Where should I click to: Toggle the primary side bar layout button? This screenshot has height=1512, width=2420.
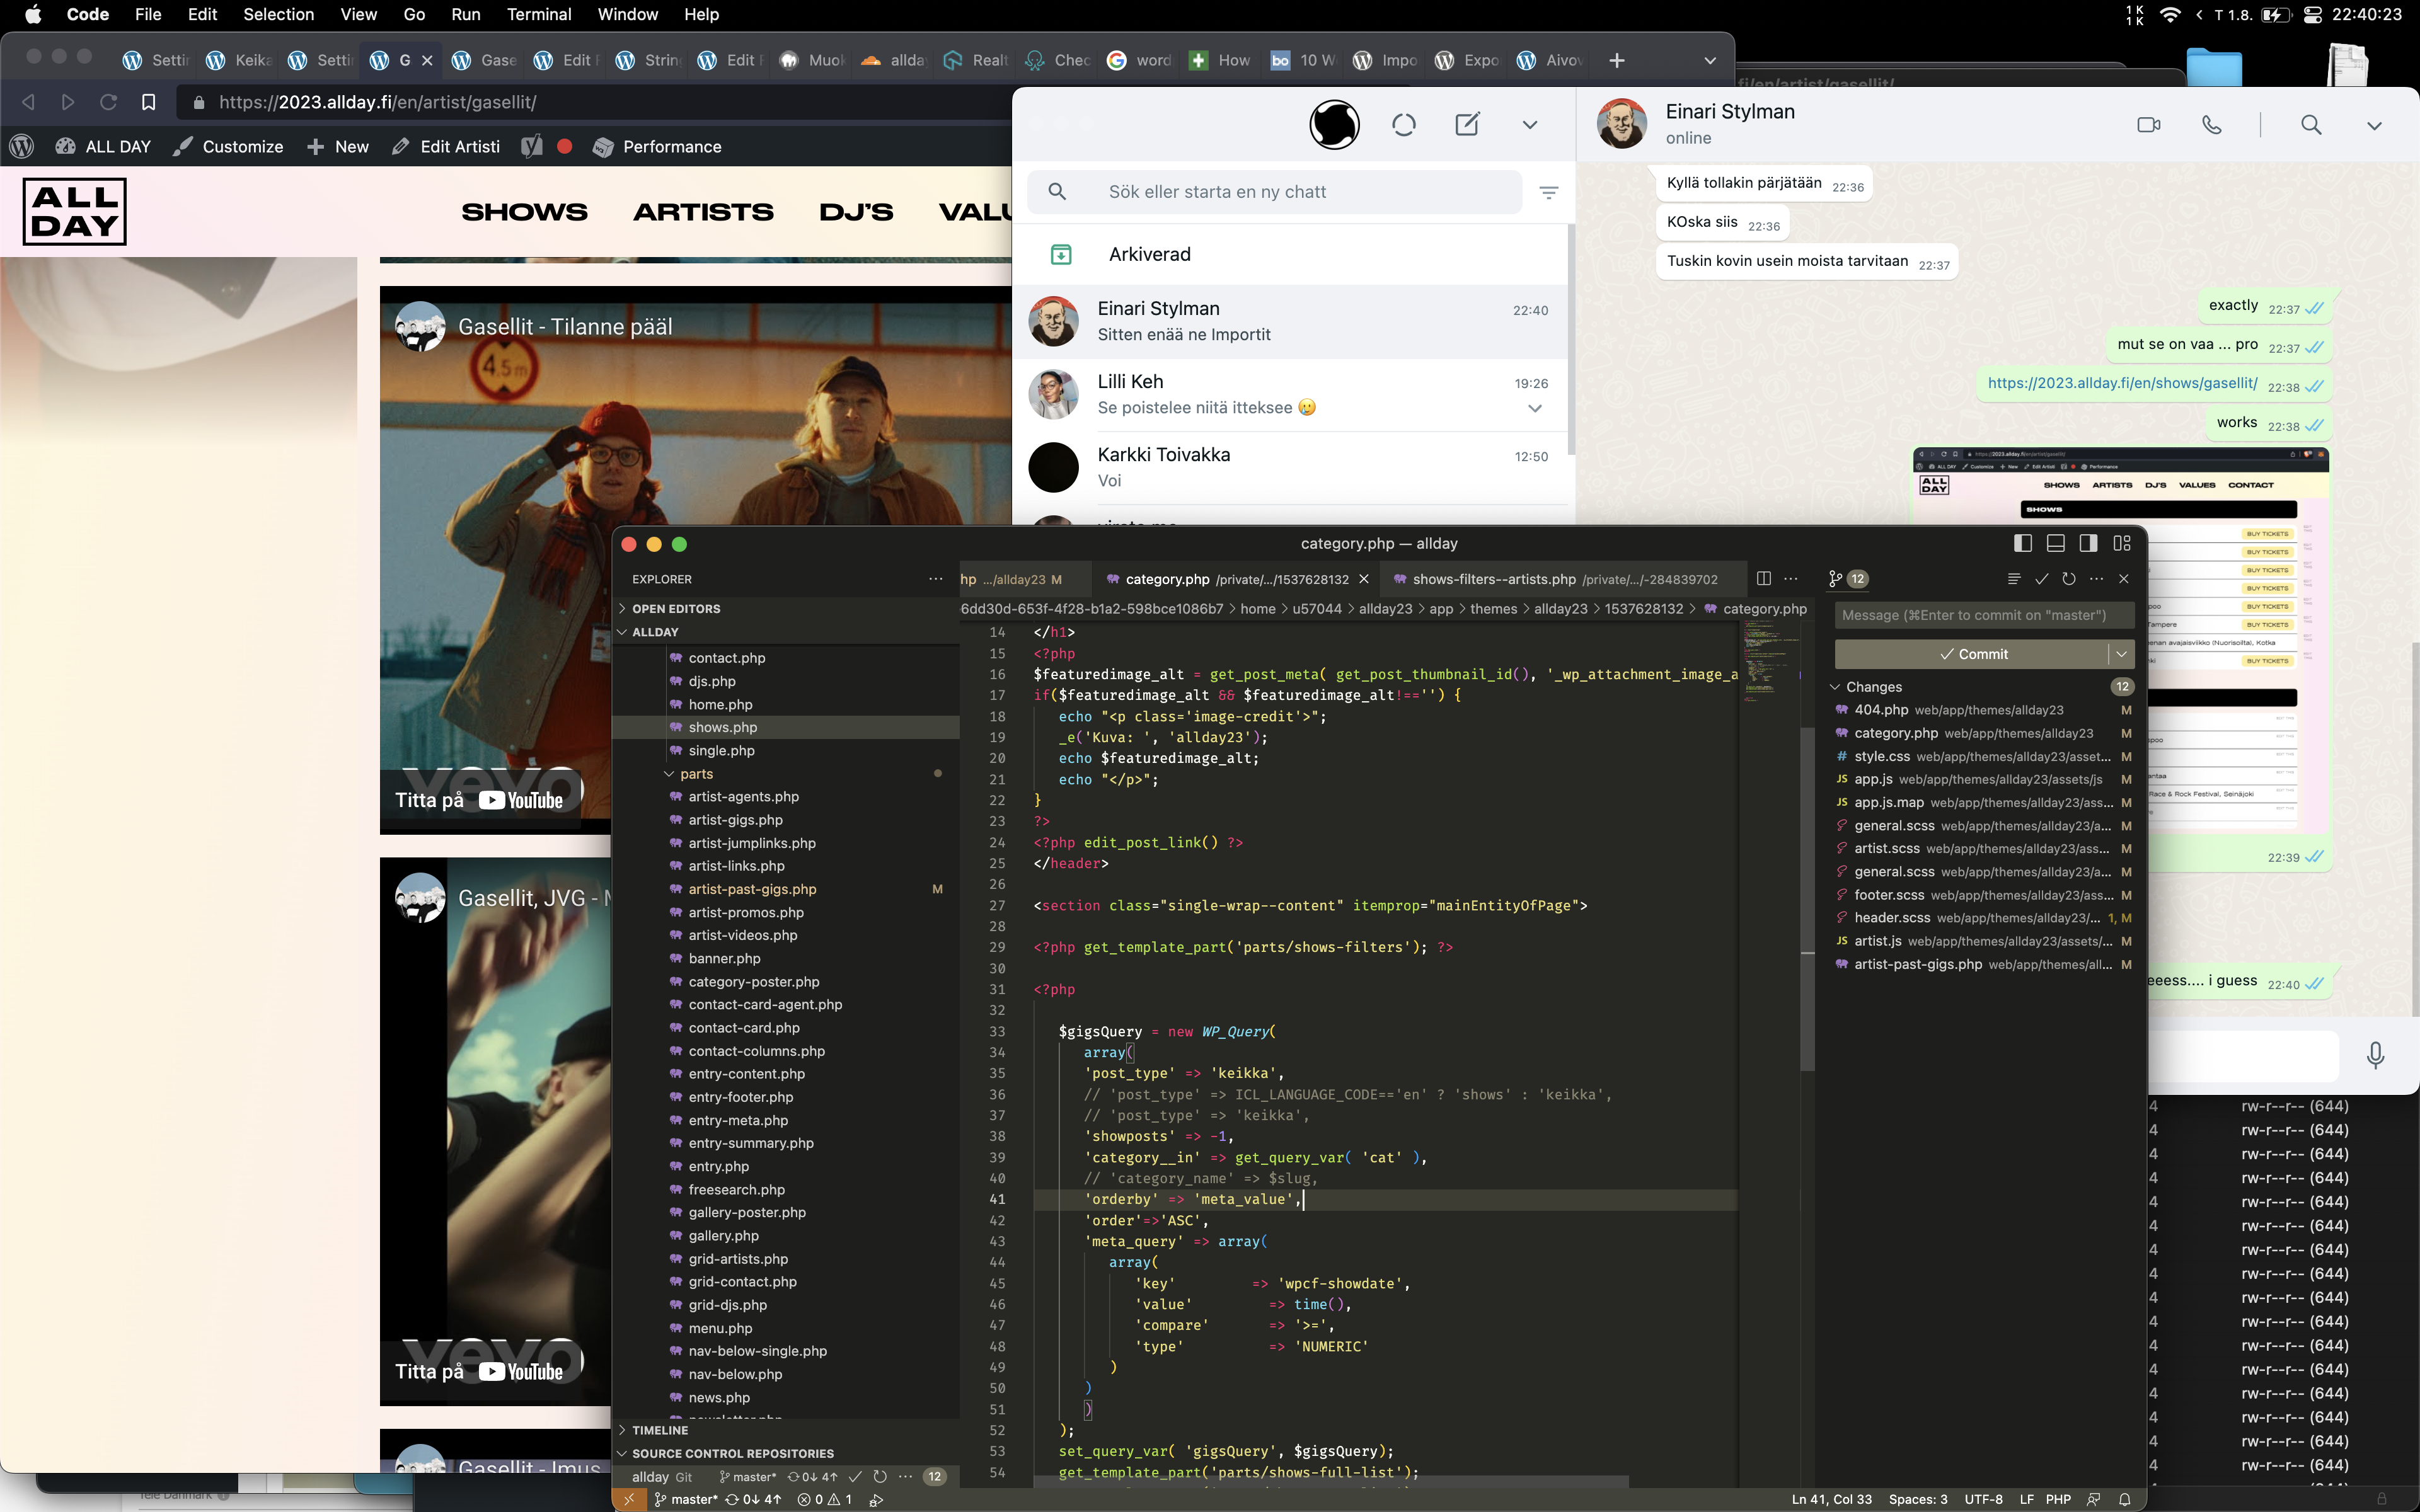click(2022, 543)
